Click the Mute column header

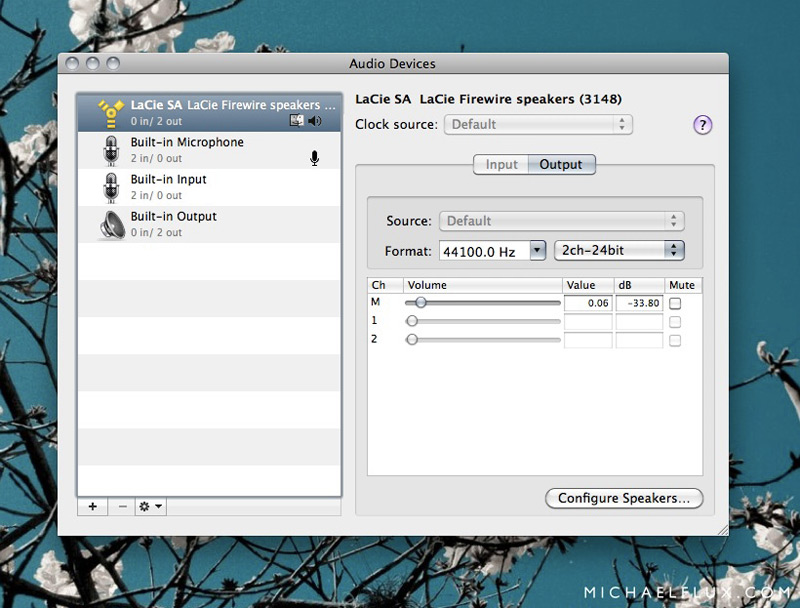[x=683, y=285]
